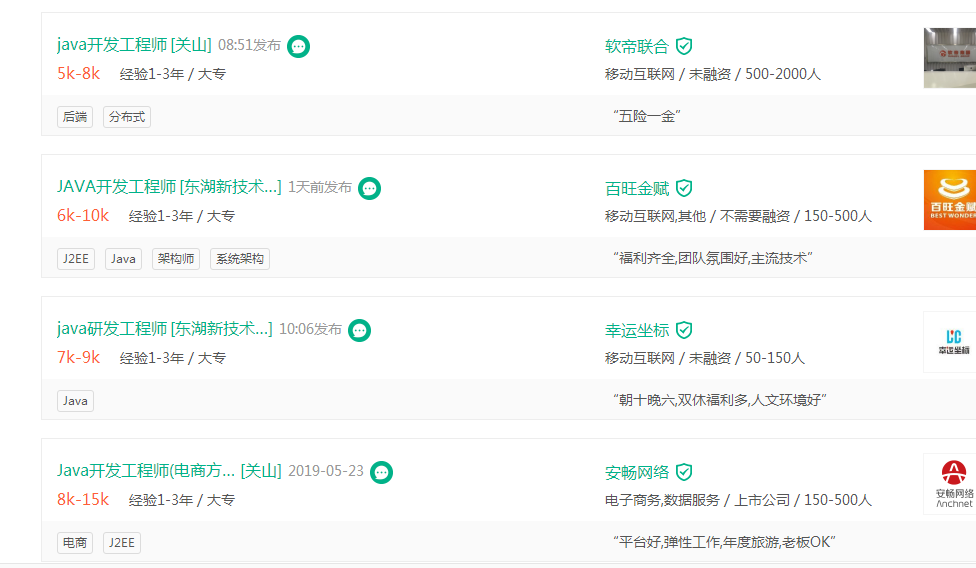Click posting time 08:51发布
This screenshot has height=568, width=976.
(x=249, y=45)
